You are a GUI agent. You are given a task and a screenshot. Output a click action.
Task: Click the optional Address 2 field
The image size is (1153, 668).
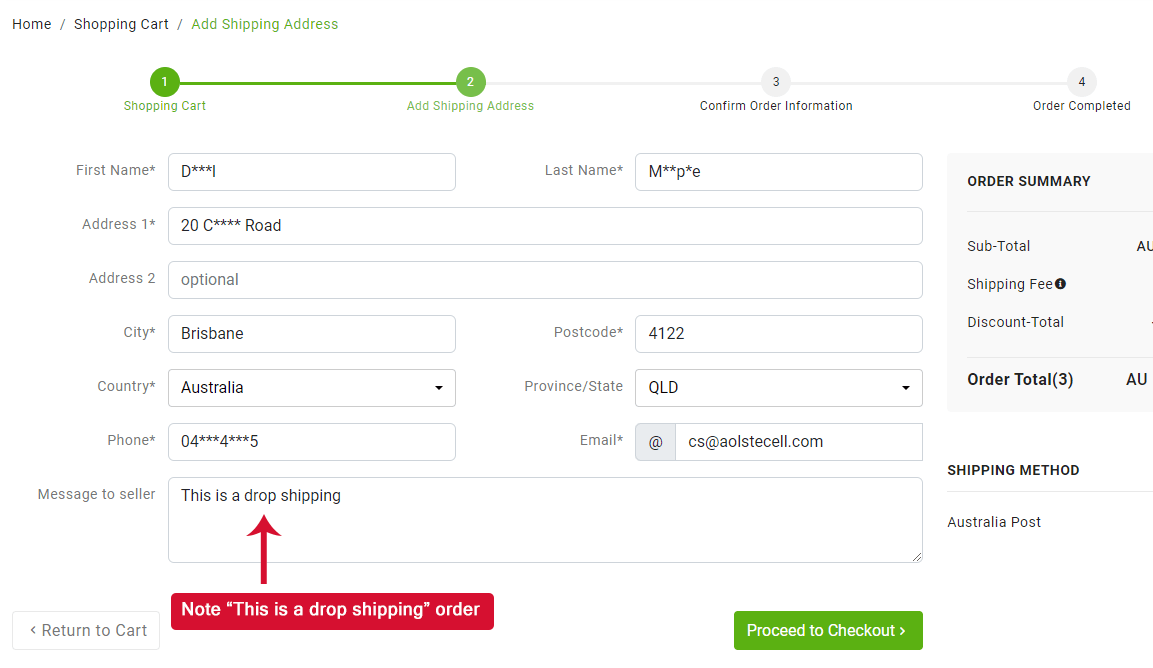click(x=545, y=280)
